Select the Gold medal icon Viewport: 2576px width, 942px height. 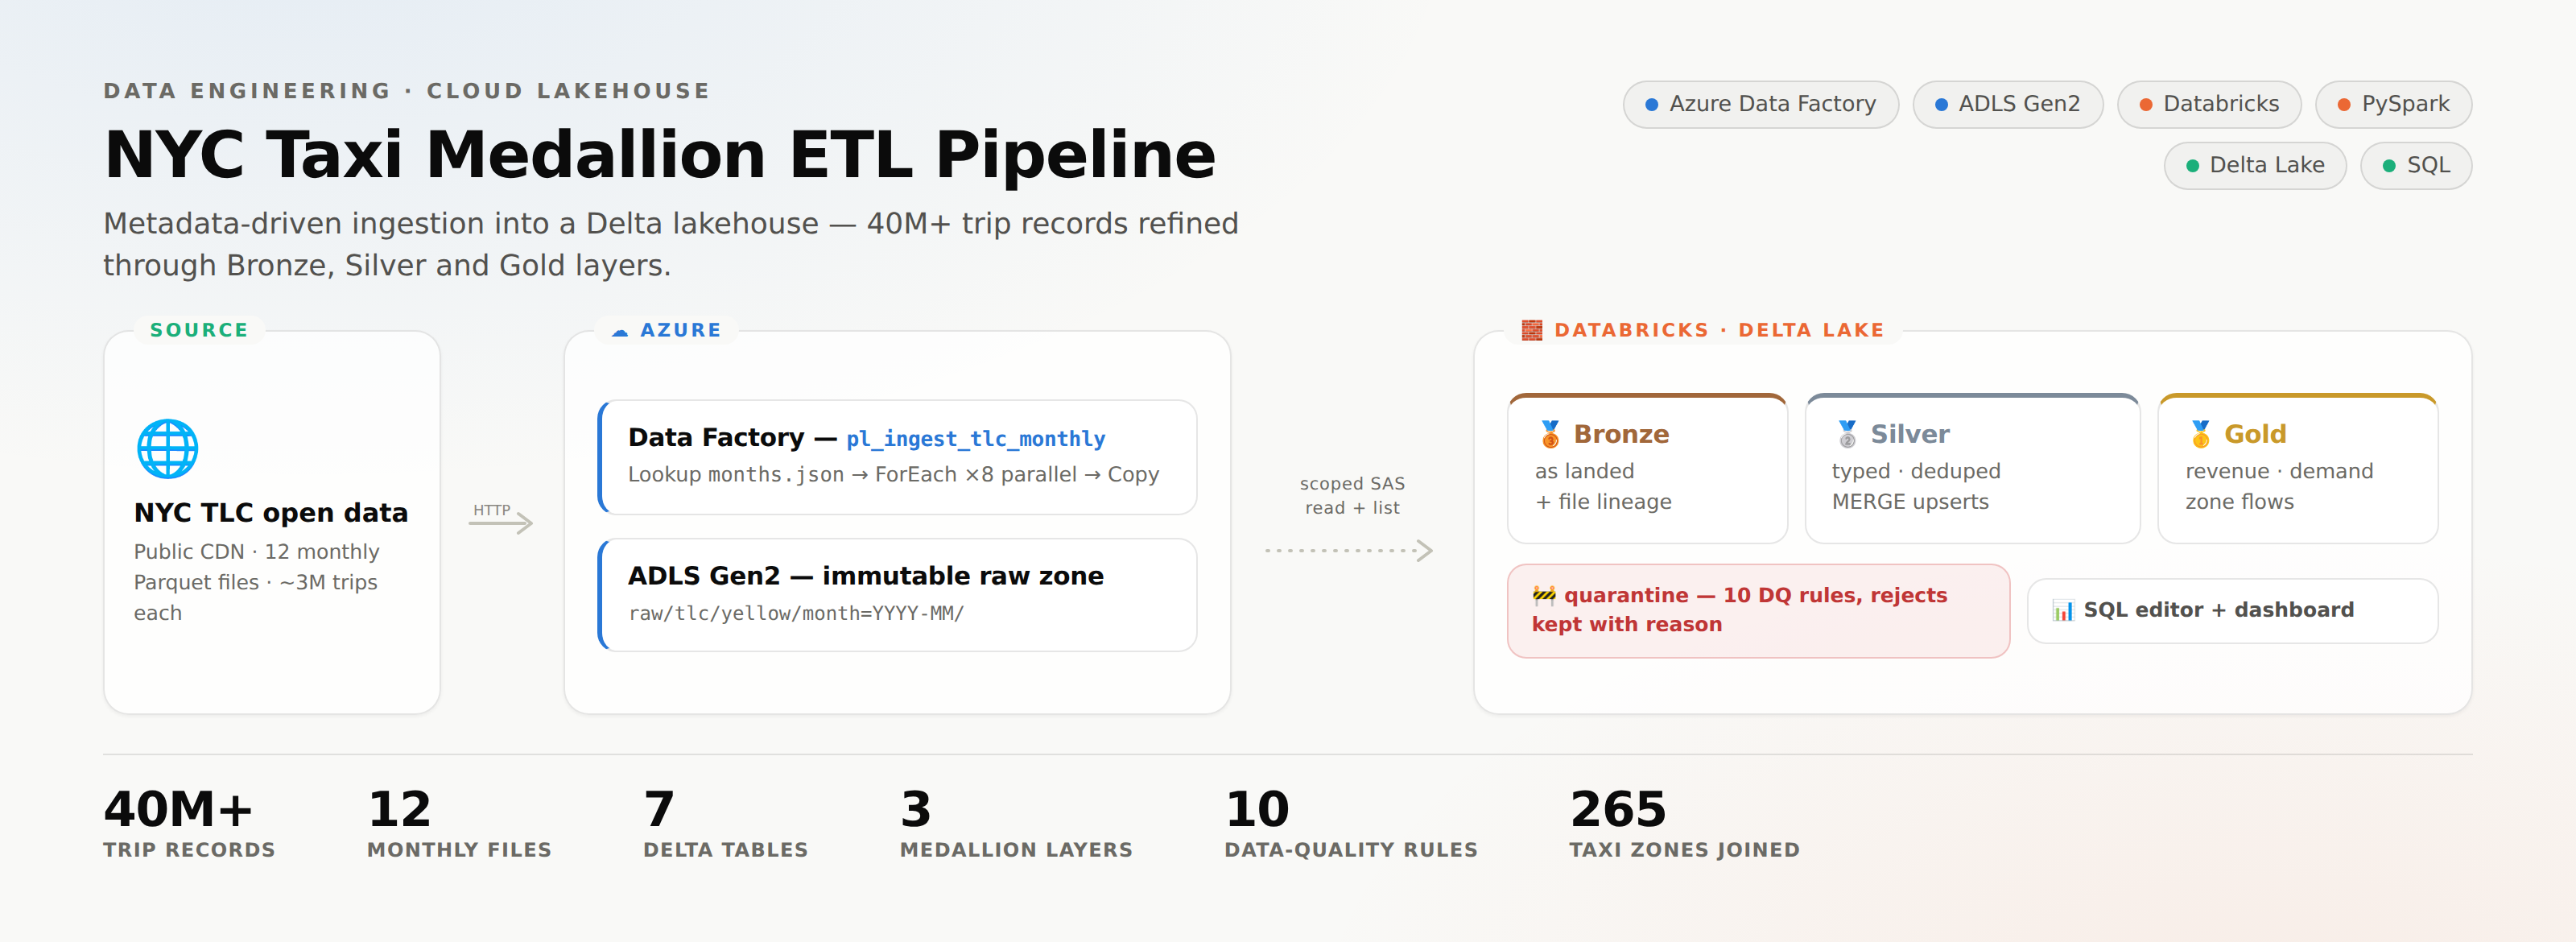coord(2200,434)
